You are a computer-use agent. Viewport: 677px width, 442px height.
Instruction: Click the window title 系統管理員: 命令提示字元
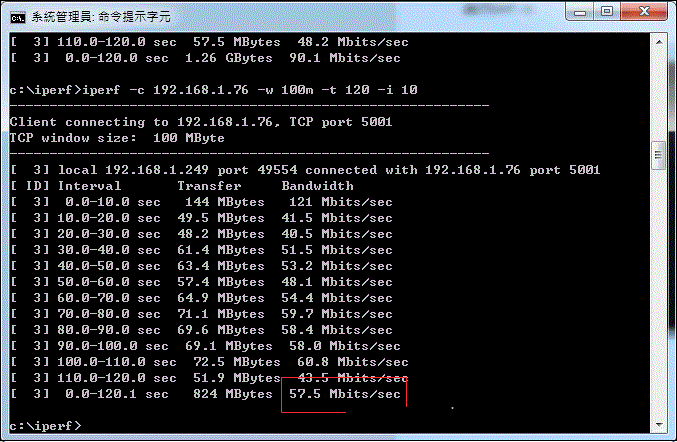point(101,17)
